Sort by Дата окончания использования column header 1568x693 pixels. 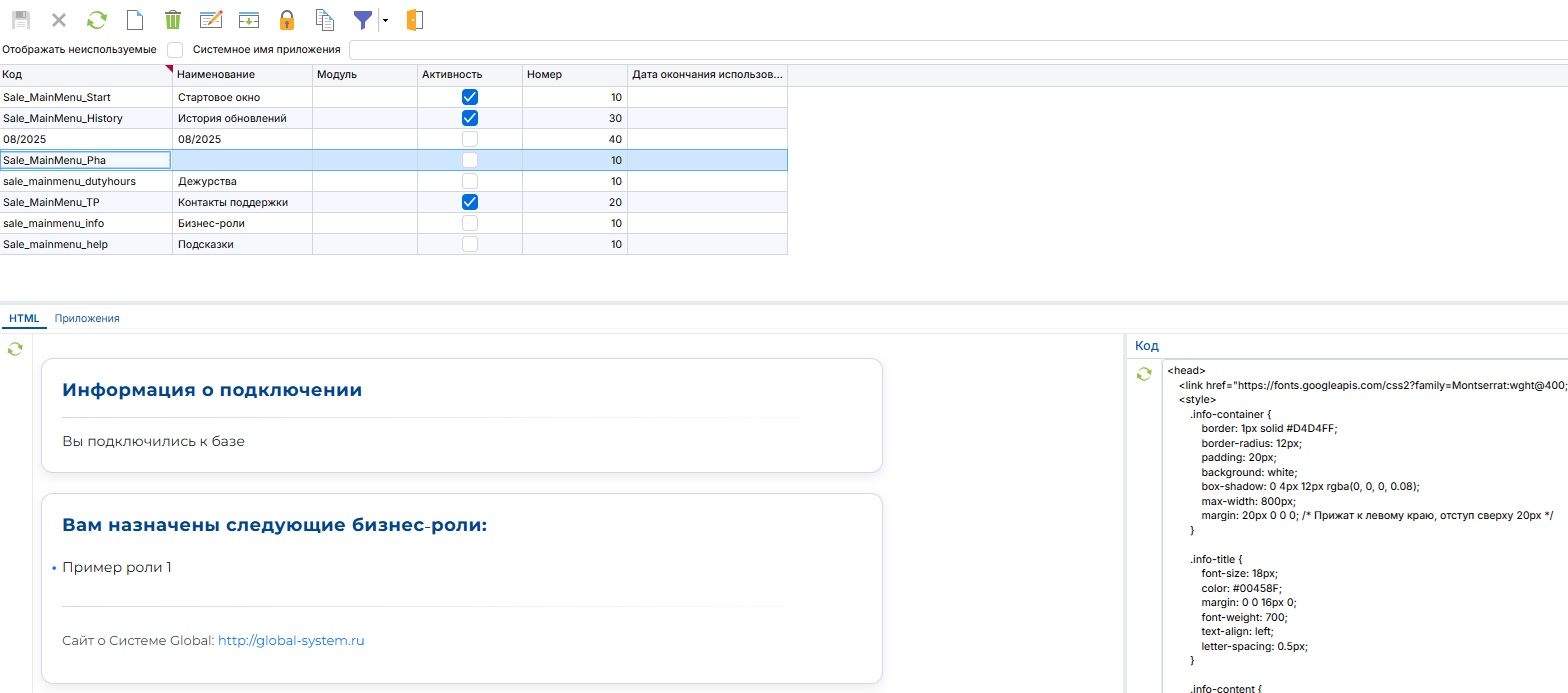(708, 75)
